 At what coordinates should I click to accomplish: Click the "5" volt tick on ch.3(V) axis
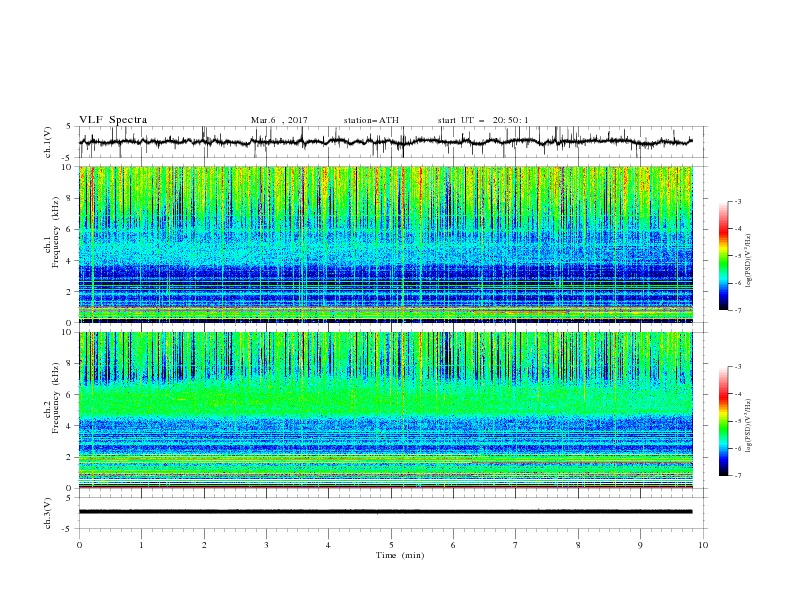point(70,498)
